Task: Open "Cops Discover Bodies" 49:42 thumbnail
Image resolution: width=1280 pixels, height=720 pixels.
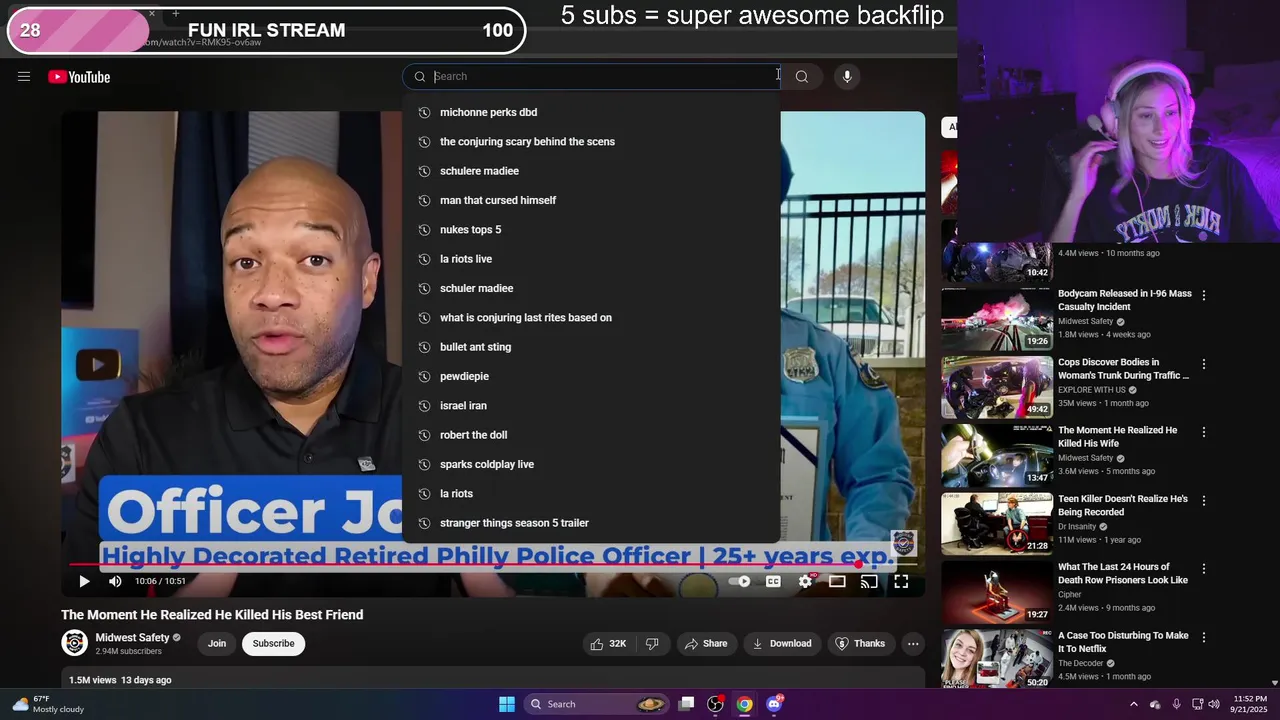Action: click(997, 387)
